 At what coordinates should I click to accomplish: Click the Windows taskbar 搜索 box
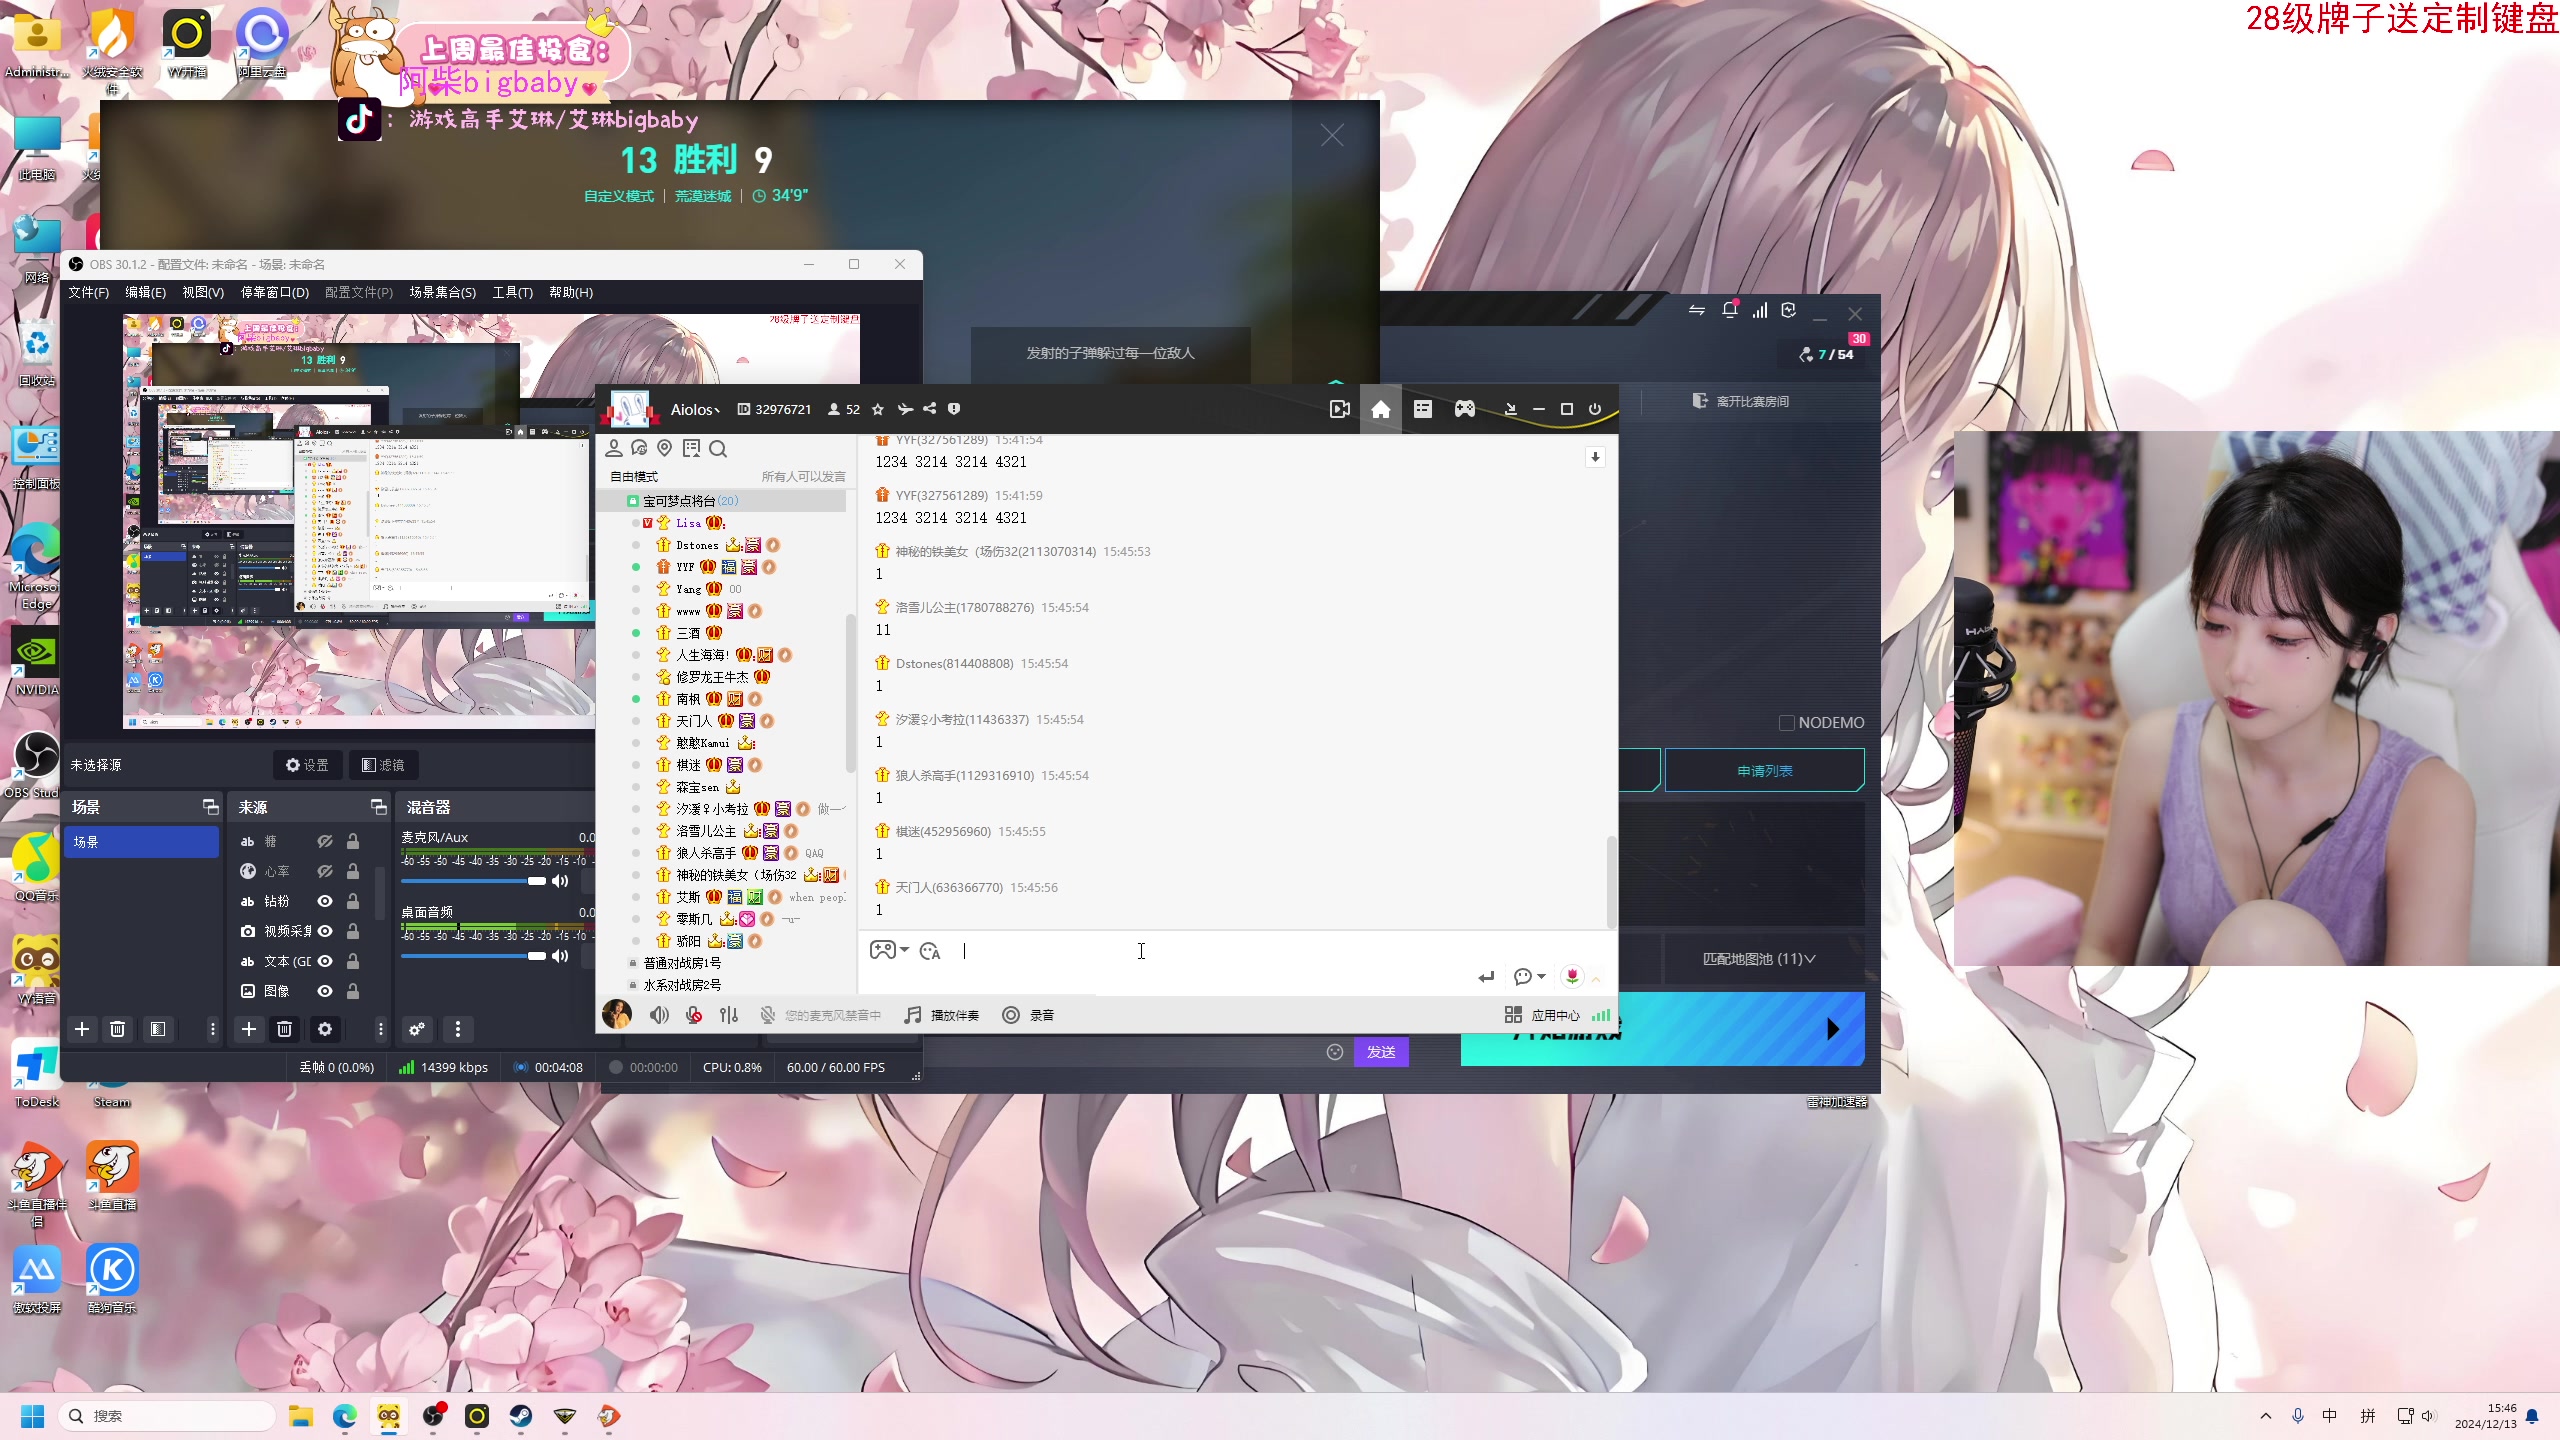167,1416
